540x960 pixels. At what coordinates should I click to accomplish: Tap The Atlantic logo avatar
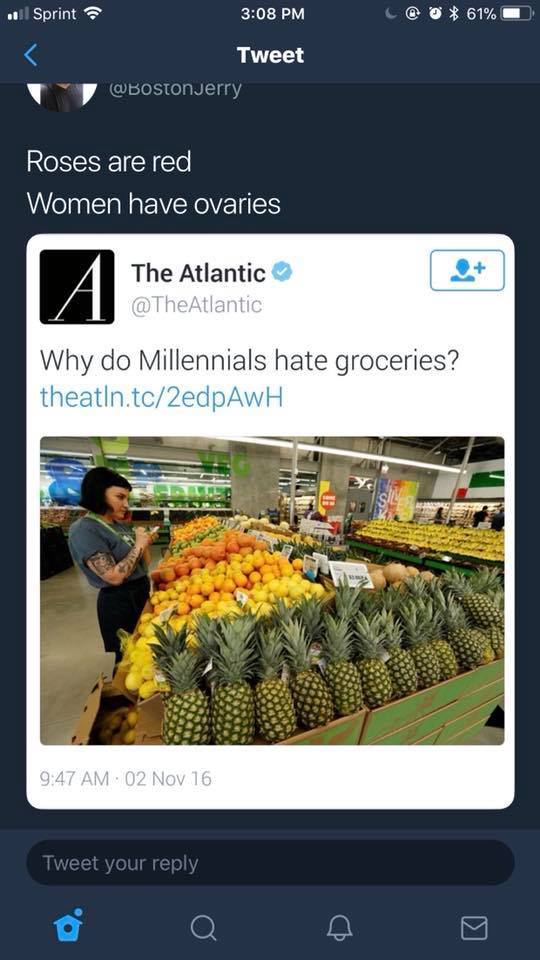(x=77, y=287)
